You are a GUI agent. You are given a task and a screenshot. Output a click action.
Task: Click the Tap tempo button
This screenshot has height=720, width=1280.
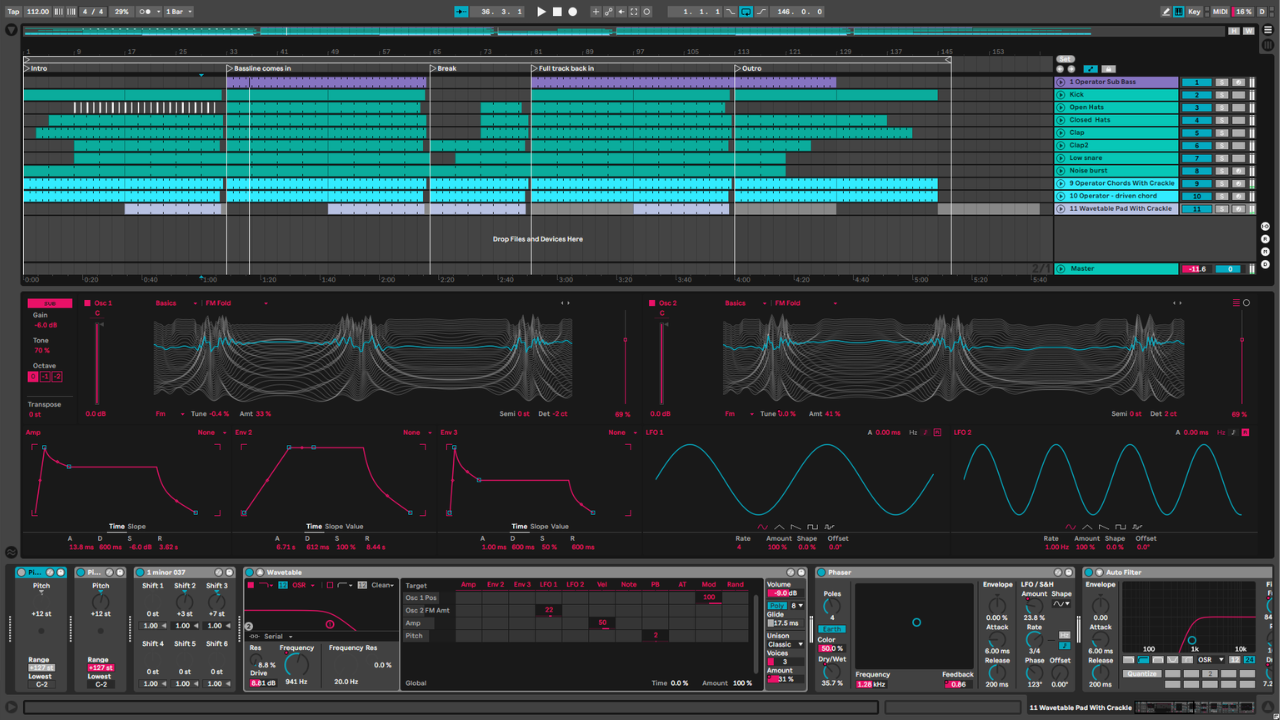(13, 12)
